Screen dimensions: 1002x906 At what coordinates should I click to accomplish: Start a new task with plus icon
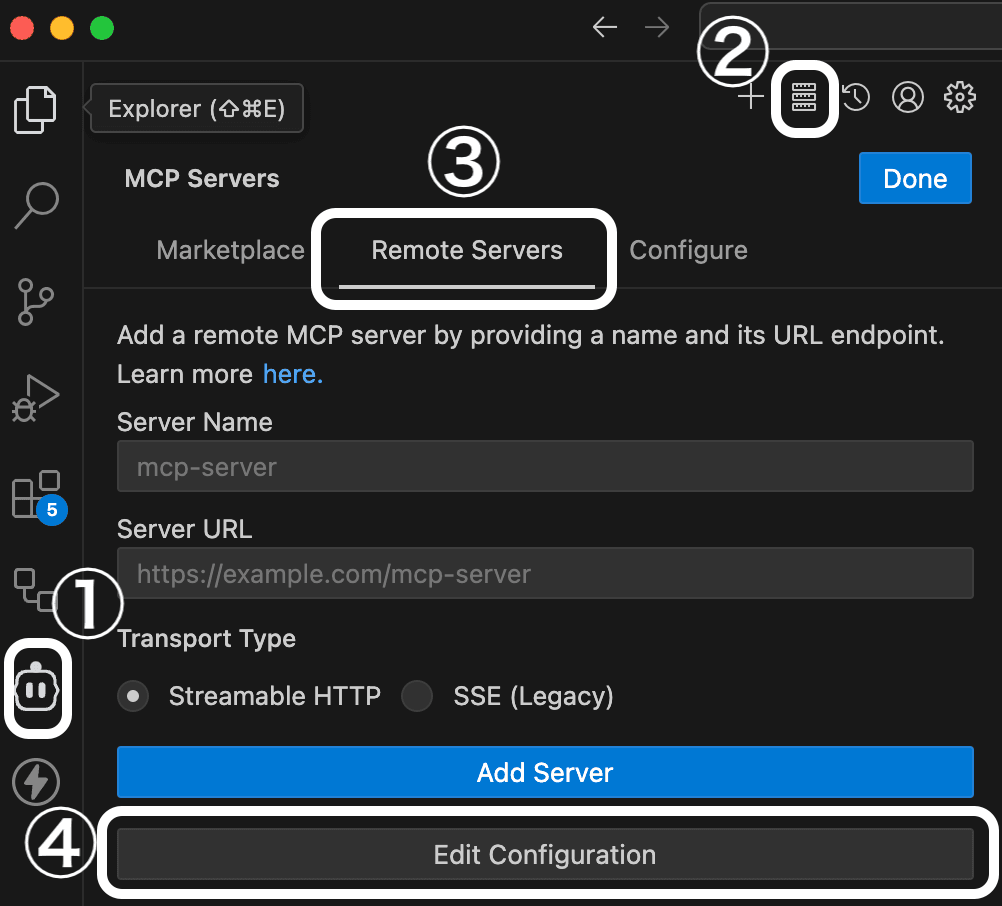point(751,97)
